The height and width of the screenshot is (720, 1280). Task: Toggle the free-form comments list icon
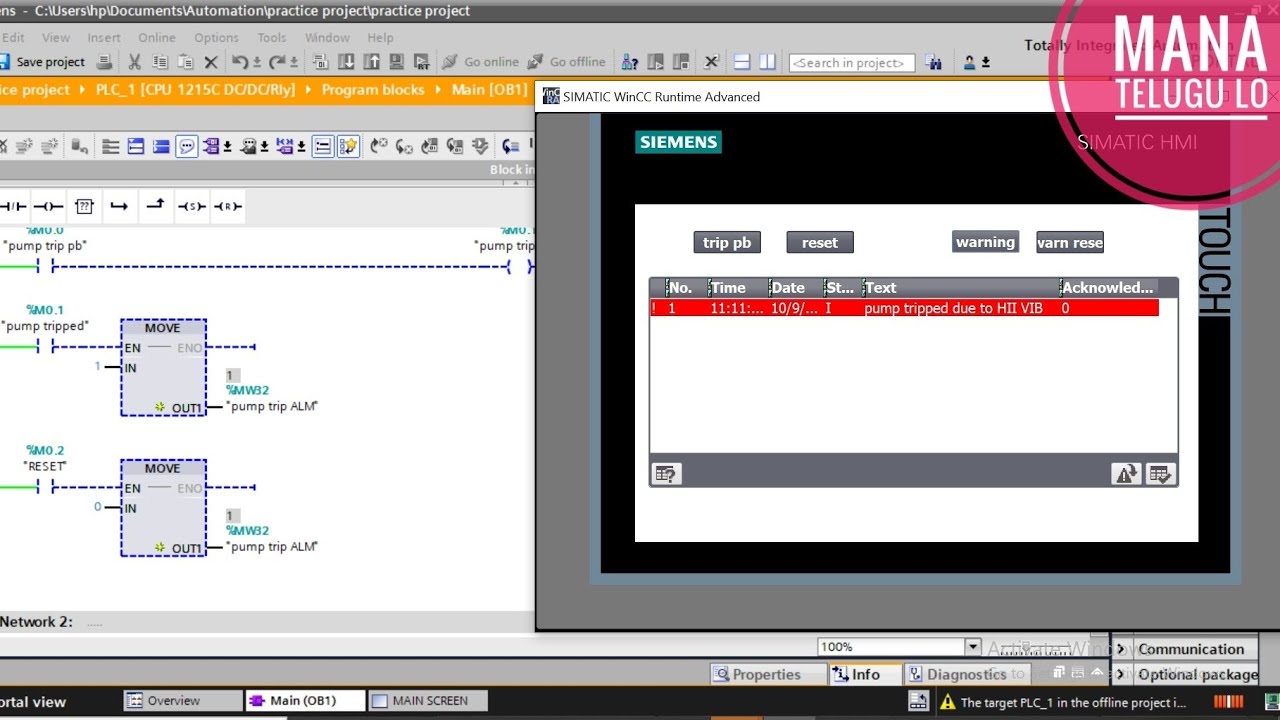point(323,146)
